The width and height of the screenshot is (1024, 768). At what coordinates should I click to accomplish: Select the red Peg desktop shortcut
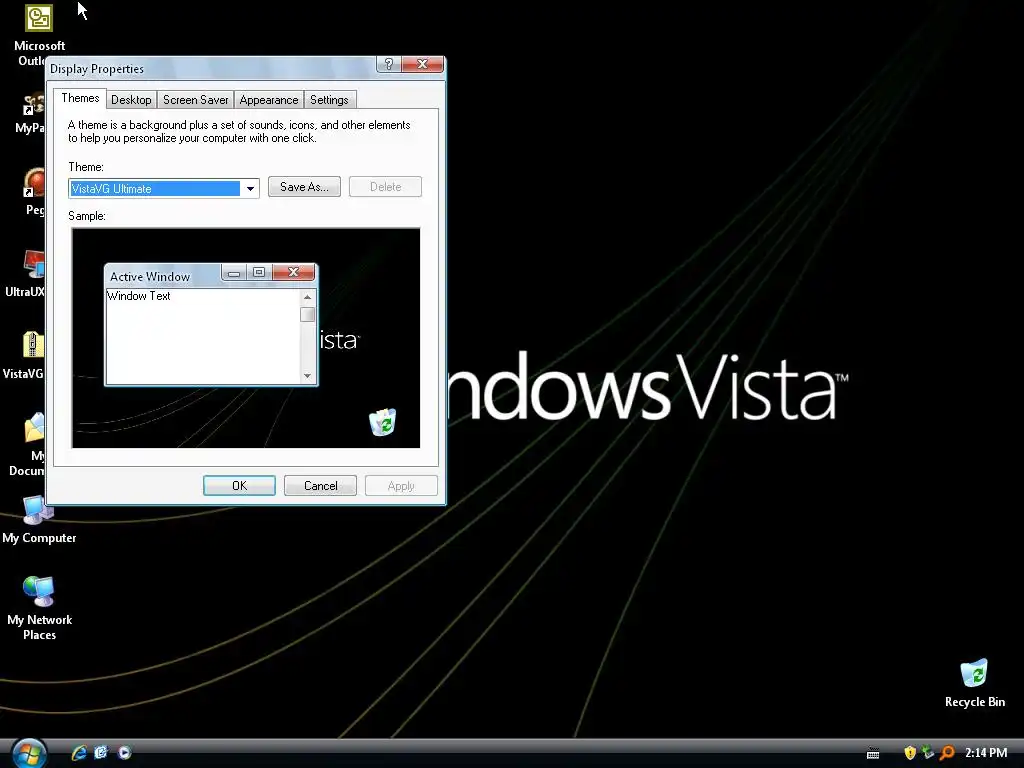(34, 191)
